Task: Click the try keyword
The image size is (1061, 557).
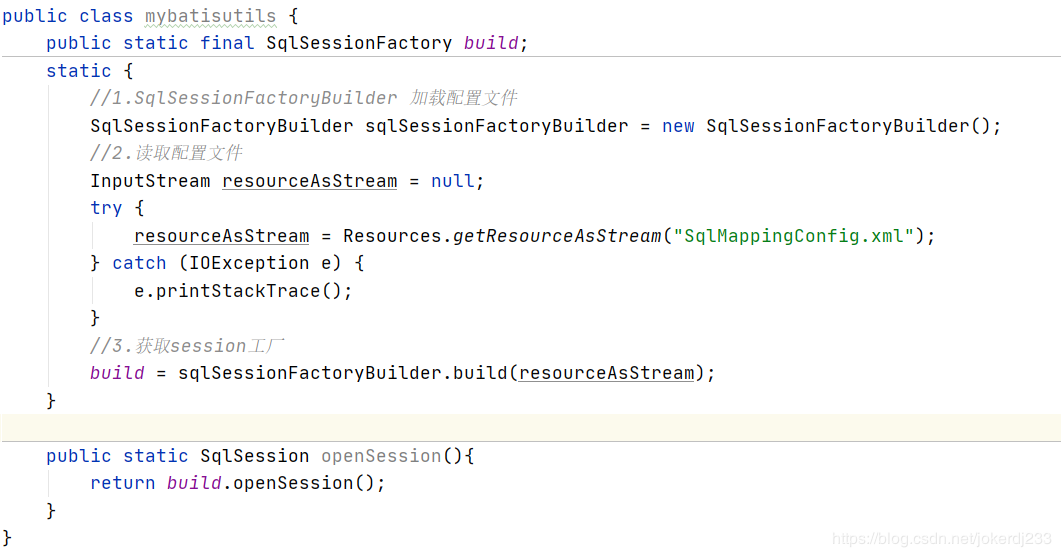Action: click(x=106, y=208)
